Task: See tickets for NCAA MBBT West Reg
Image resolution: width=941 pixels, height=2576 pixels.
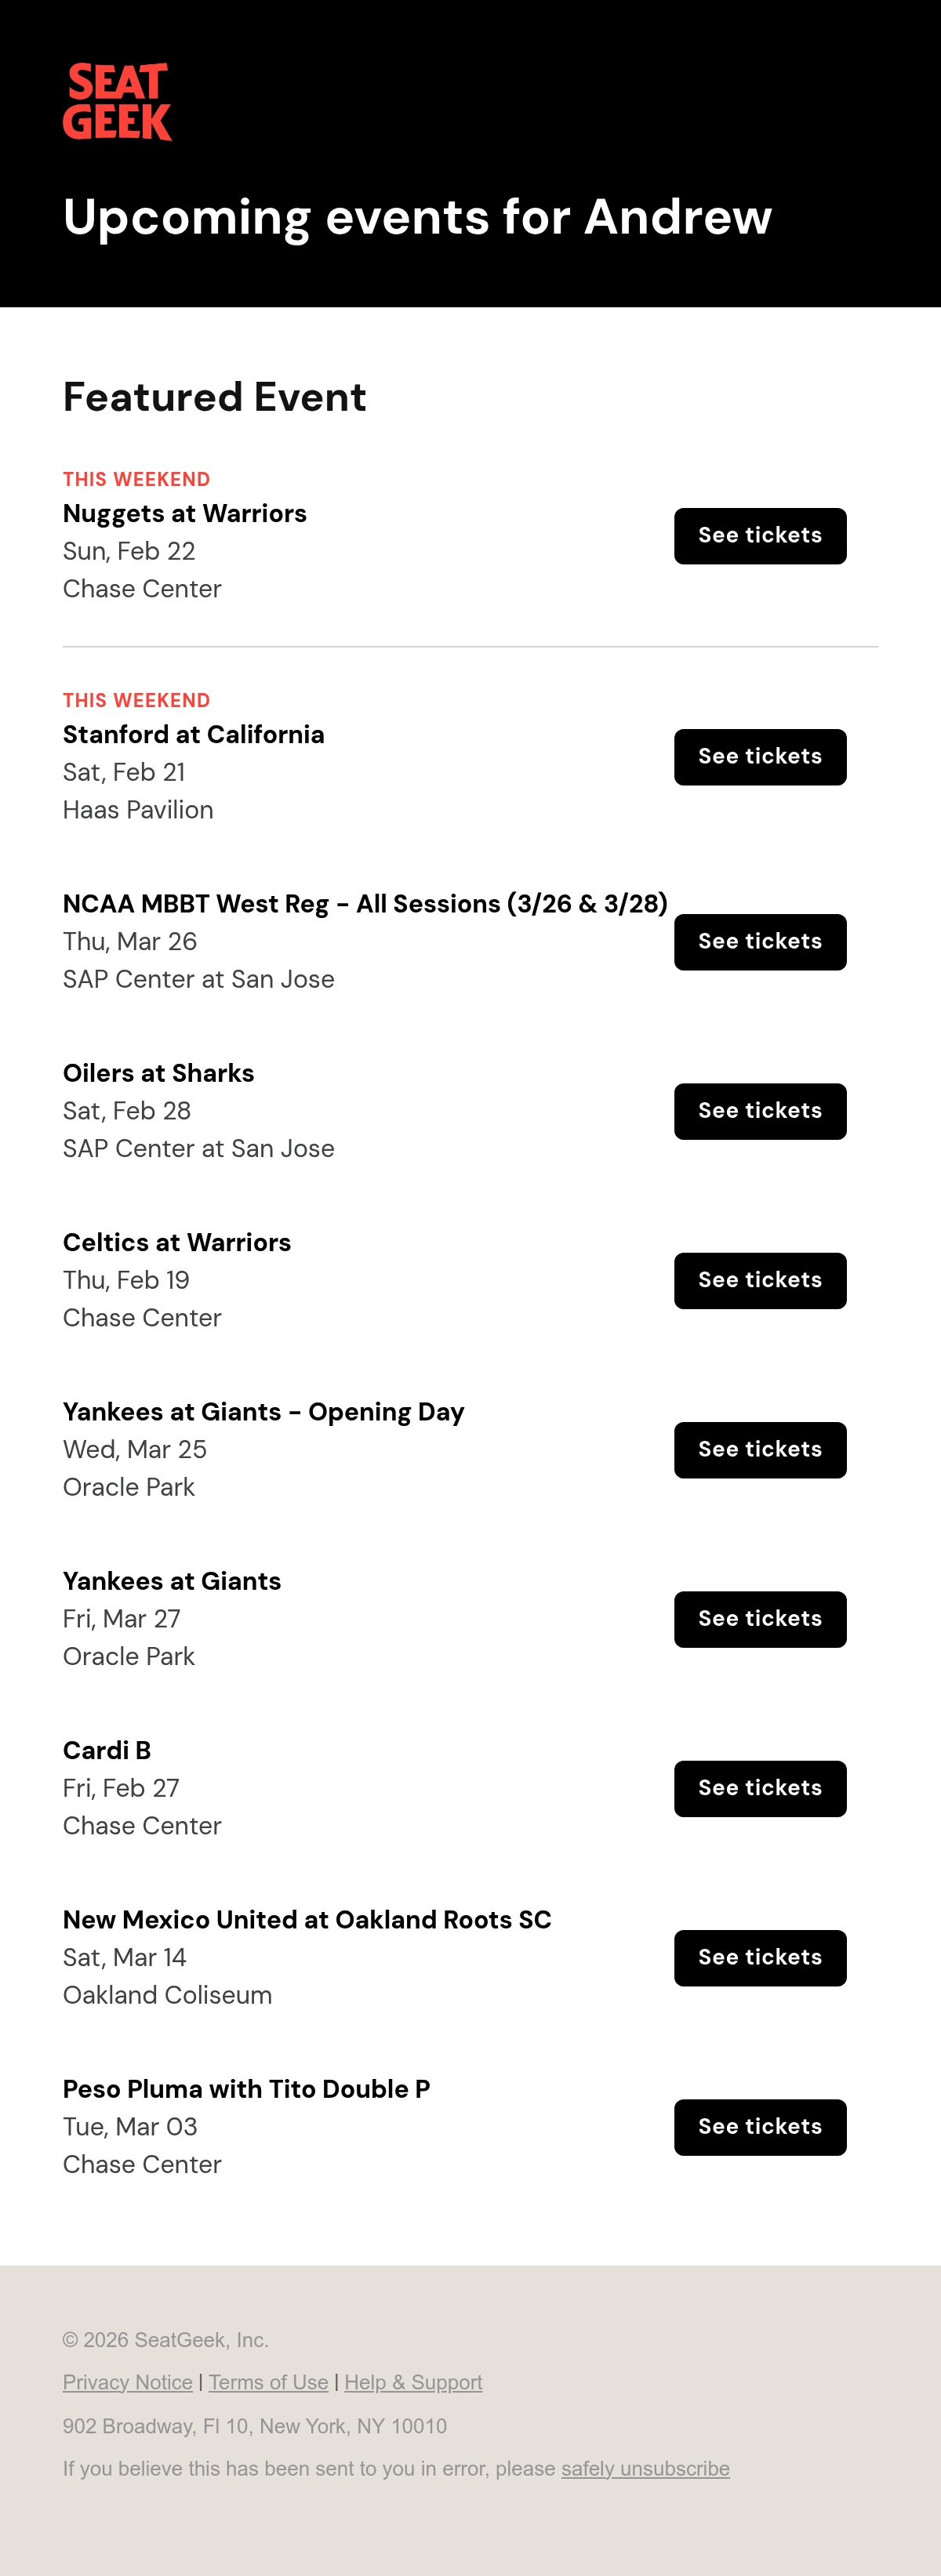Action: point(760,942)
